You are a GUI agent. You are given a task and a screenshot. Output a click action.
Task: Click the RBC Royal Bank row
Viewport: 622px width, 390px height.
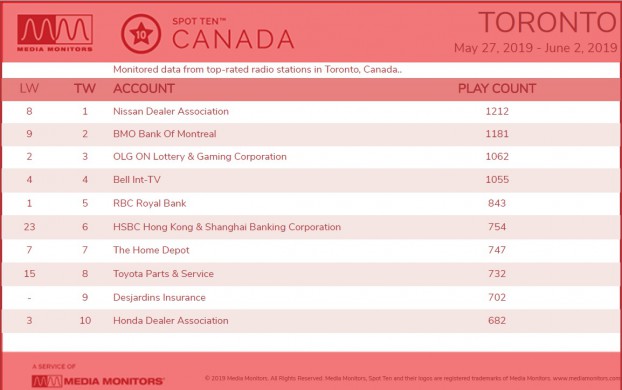[311, 204]
